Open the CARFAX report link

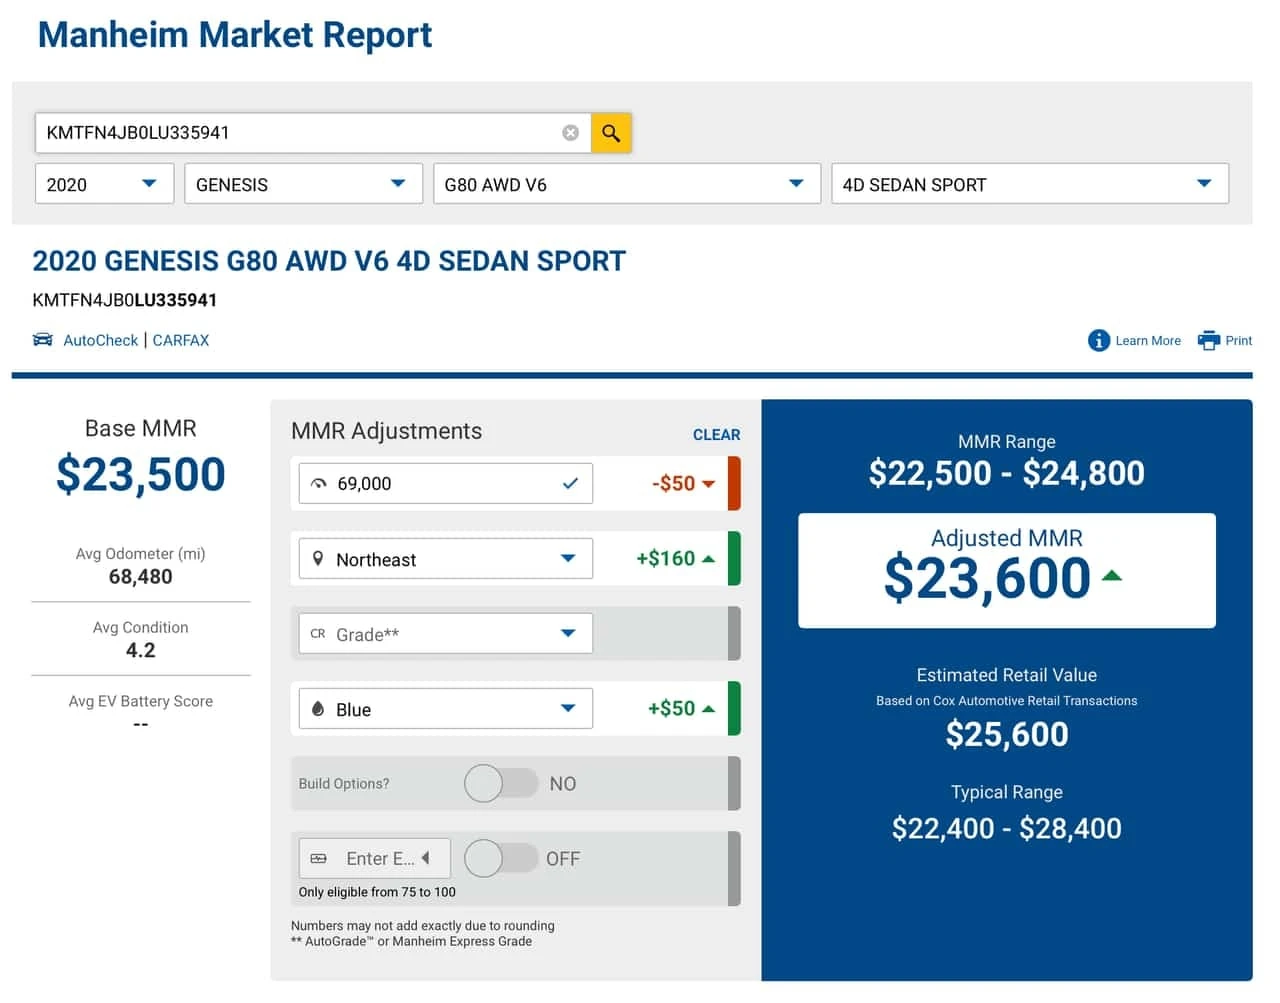point(181,340)
